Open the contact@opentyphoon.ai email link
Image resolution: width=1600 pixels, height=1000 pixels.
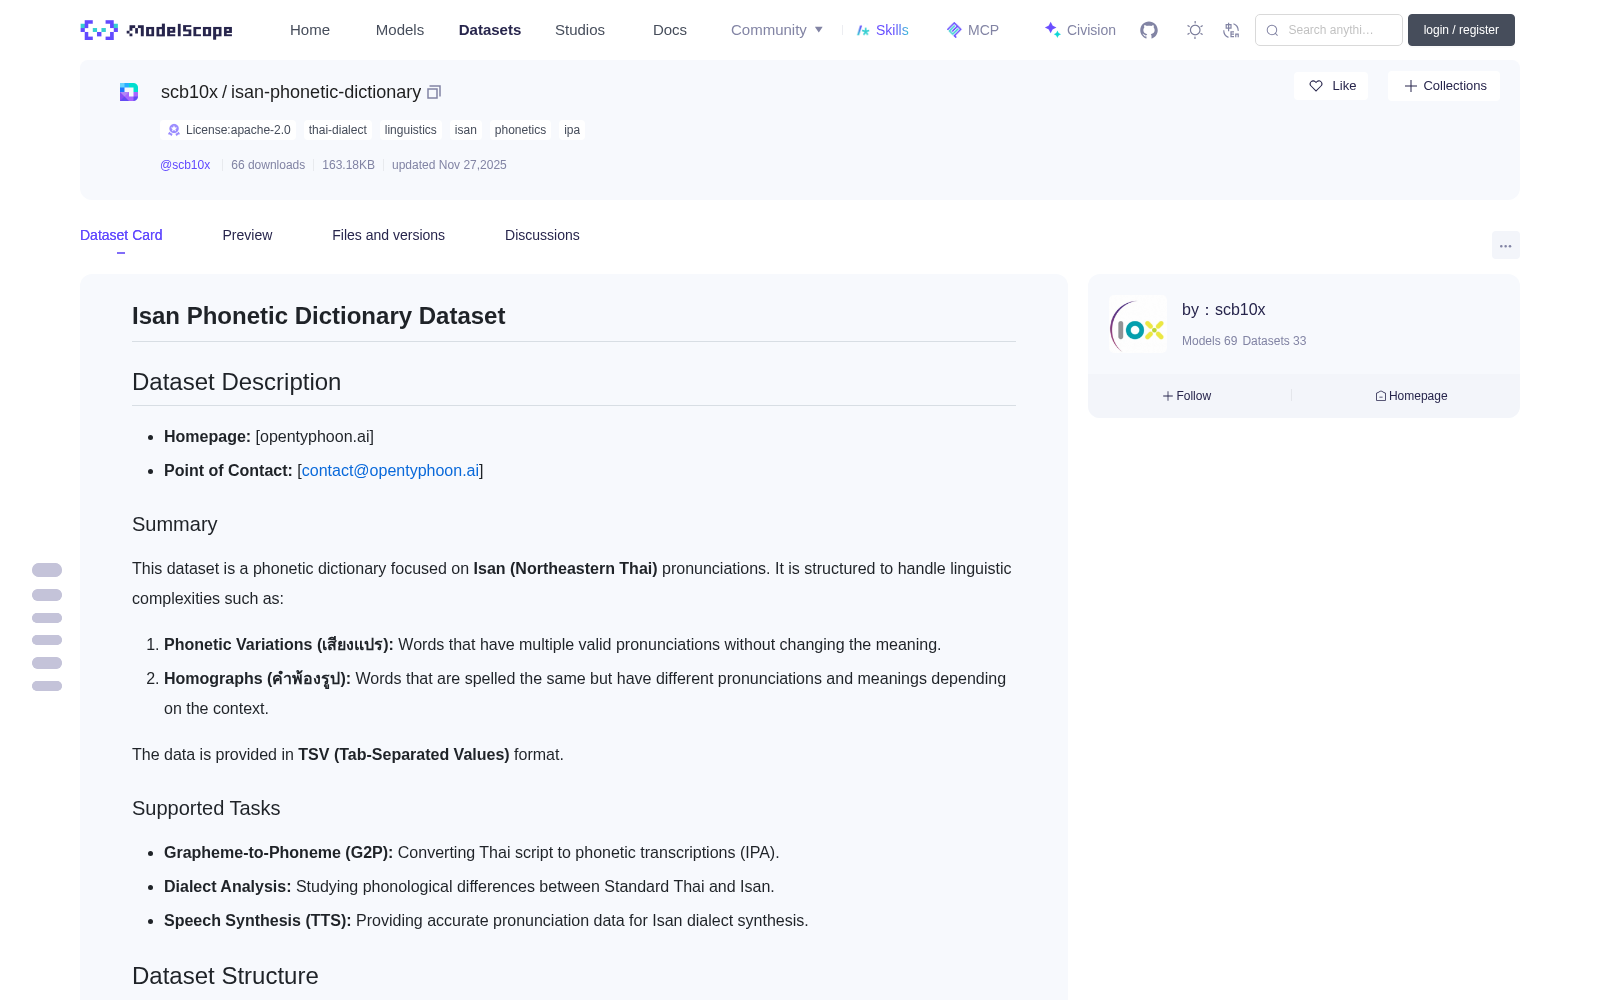(390, 470)
